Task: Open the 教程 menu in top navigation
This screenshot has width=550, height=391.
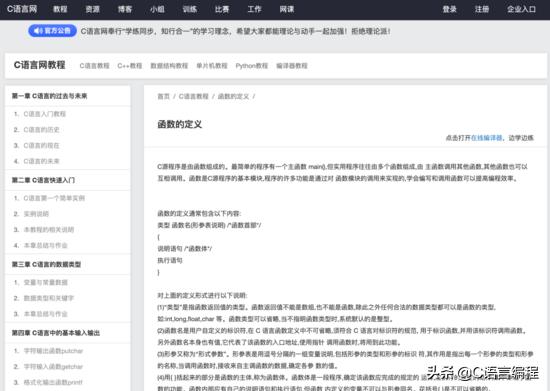Action: (x=60, y=9)
